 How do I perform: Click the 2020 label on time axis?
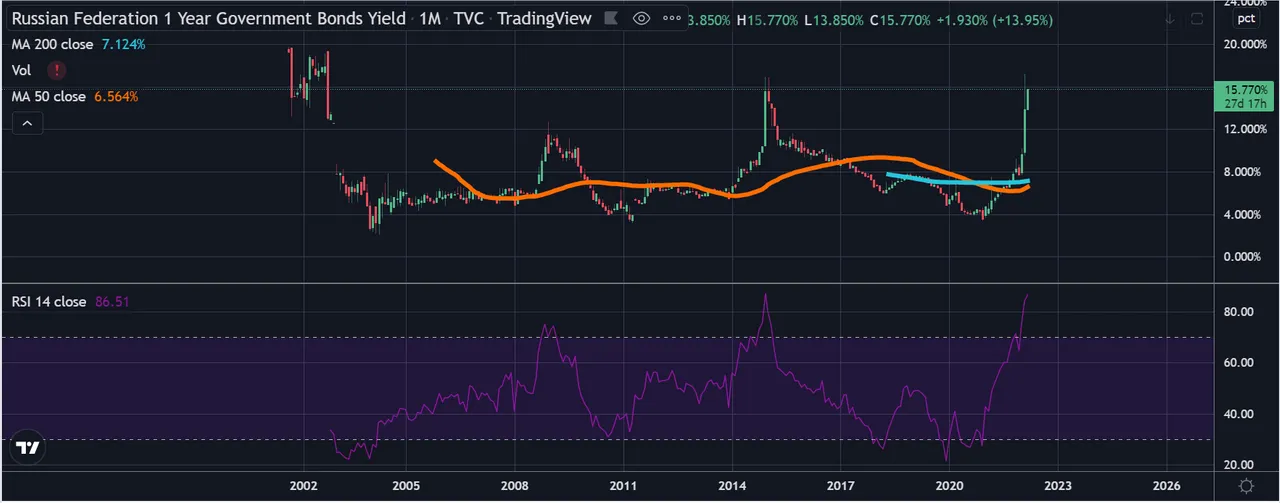[x=949, y=485]
